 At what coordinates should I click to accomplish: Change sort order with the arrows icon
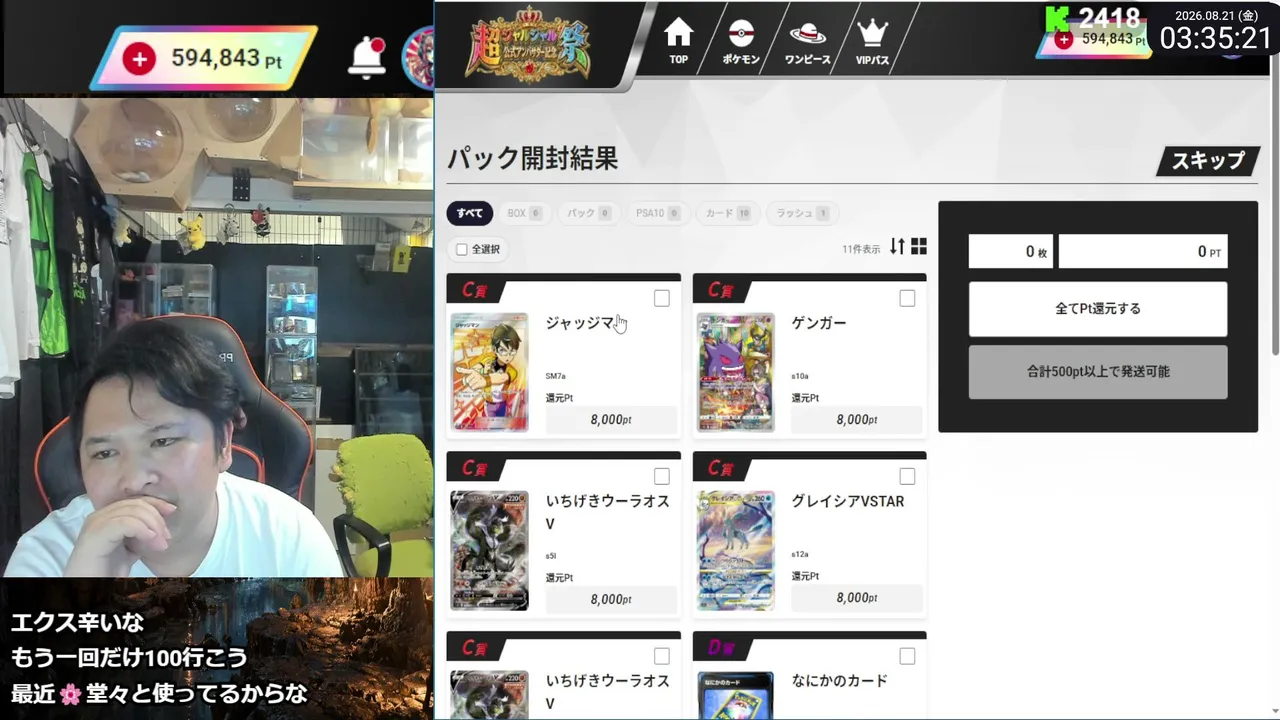click(x=897, y=247)
